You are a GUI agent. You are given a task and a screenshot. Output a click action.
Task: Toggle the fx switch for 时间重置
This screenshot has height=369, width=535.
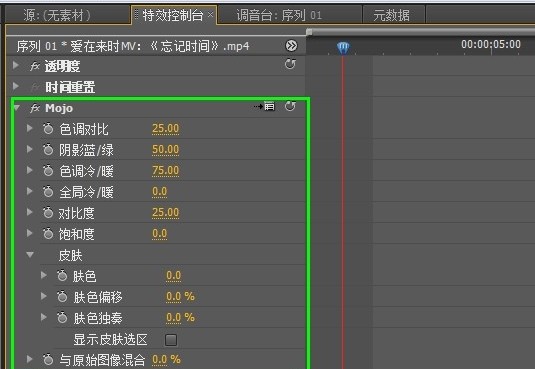coord(35,87)
